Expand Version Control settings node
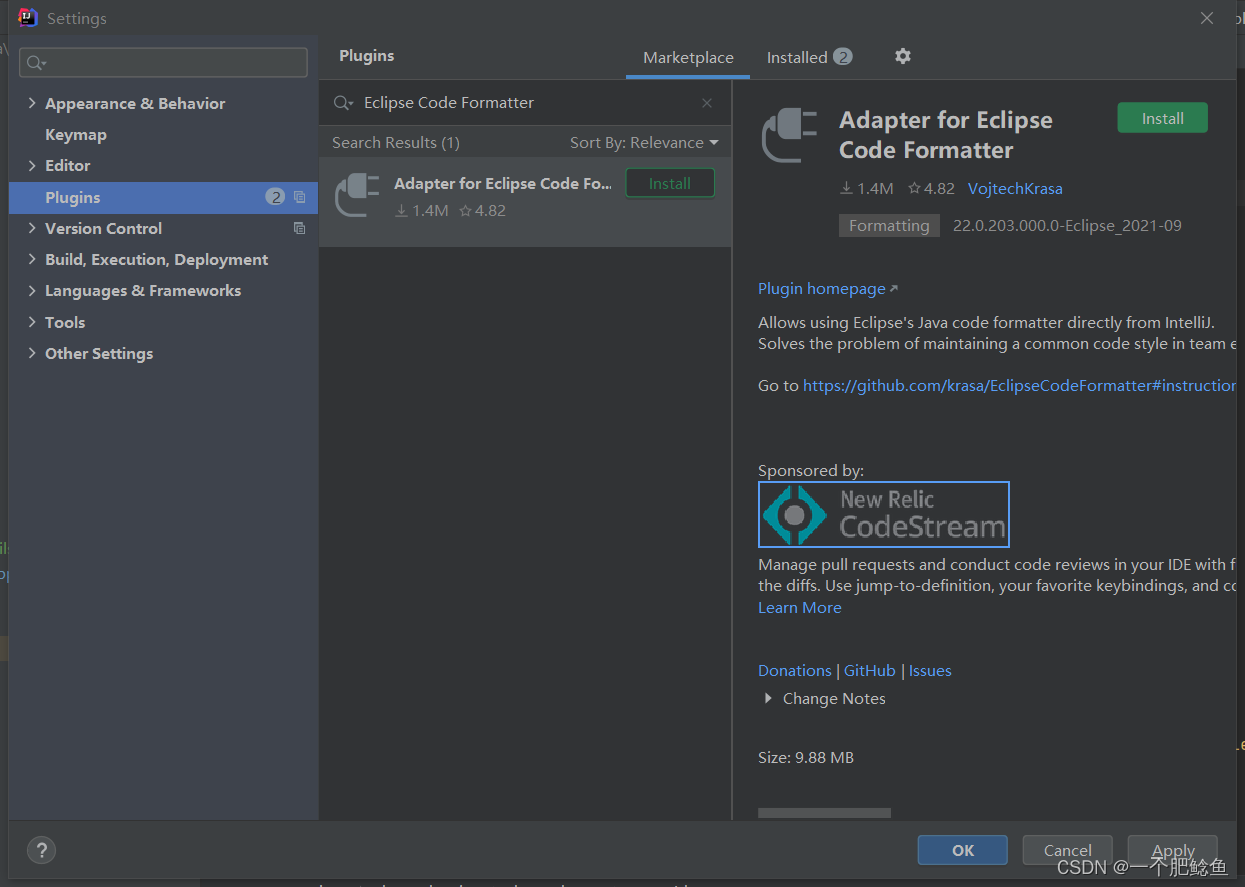1245x887 pixels. pos(32,228)
